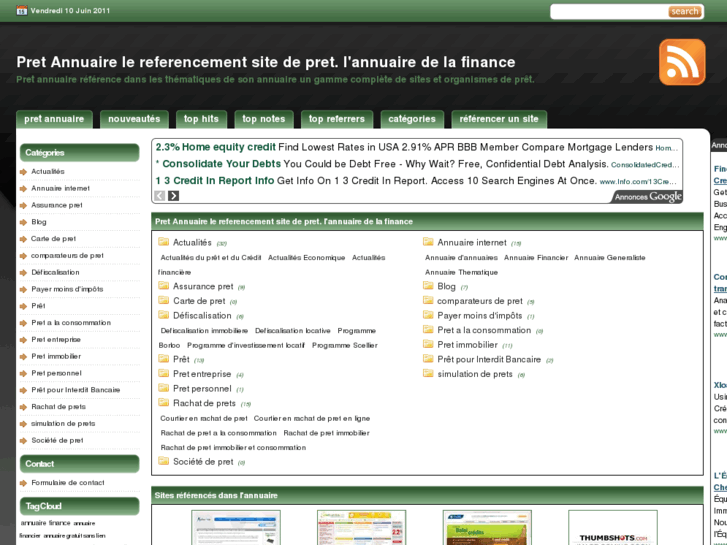
Task: Open Annuaire d'annuaires subcategory
Action: (461, 257)
